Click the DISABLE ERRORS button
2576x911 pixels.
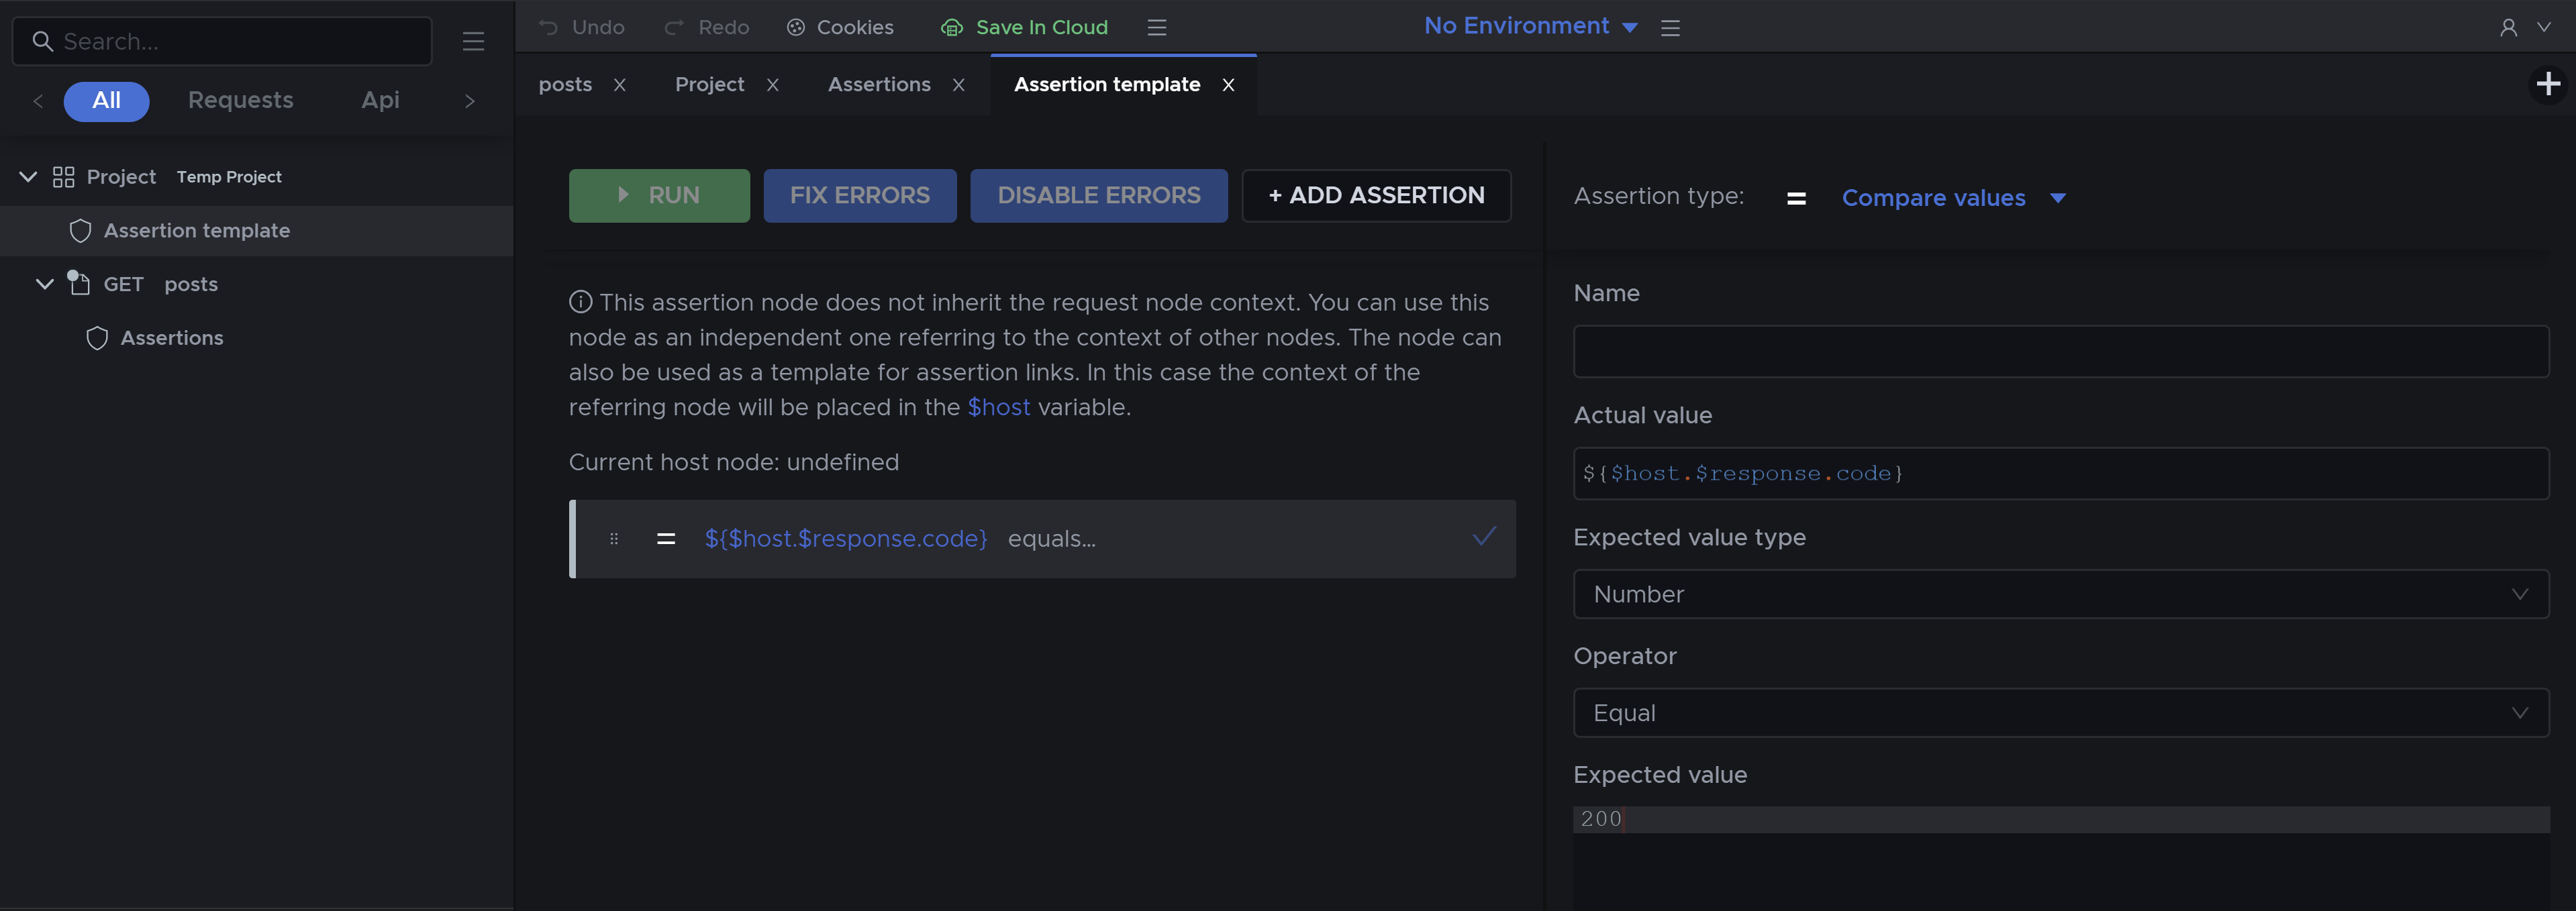1098,196
